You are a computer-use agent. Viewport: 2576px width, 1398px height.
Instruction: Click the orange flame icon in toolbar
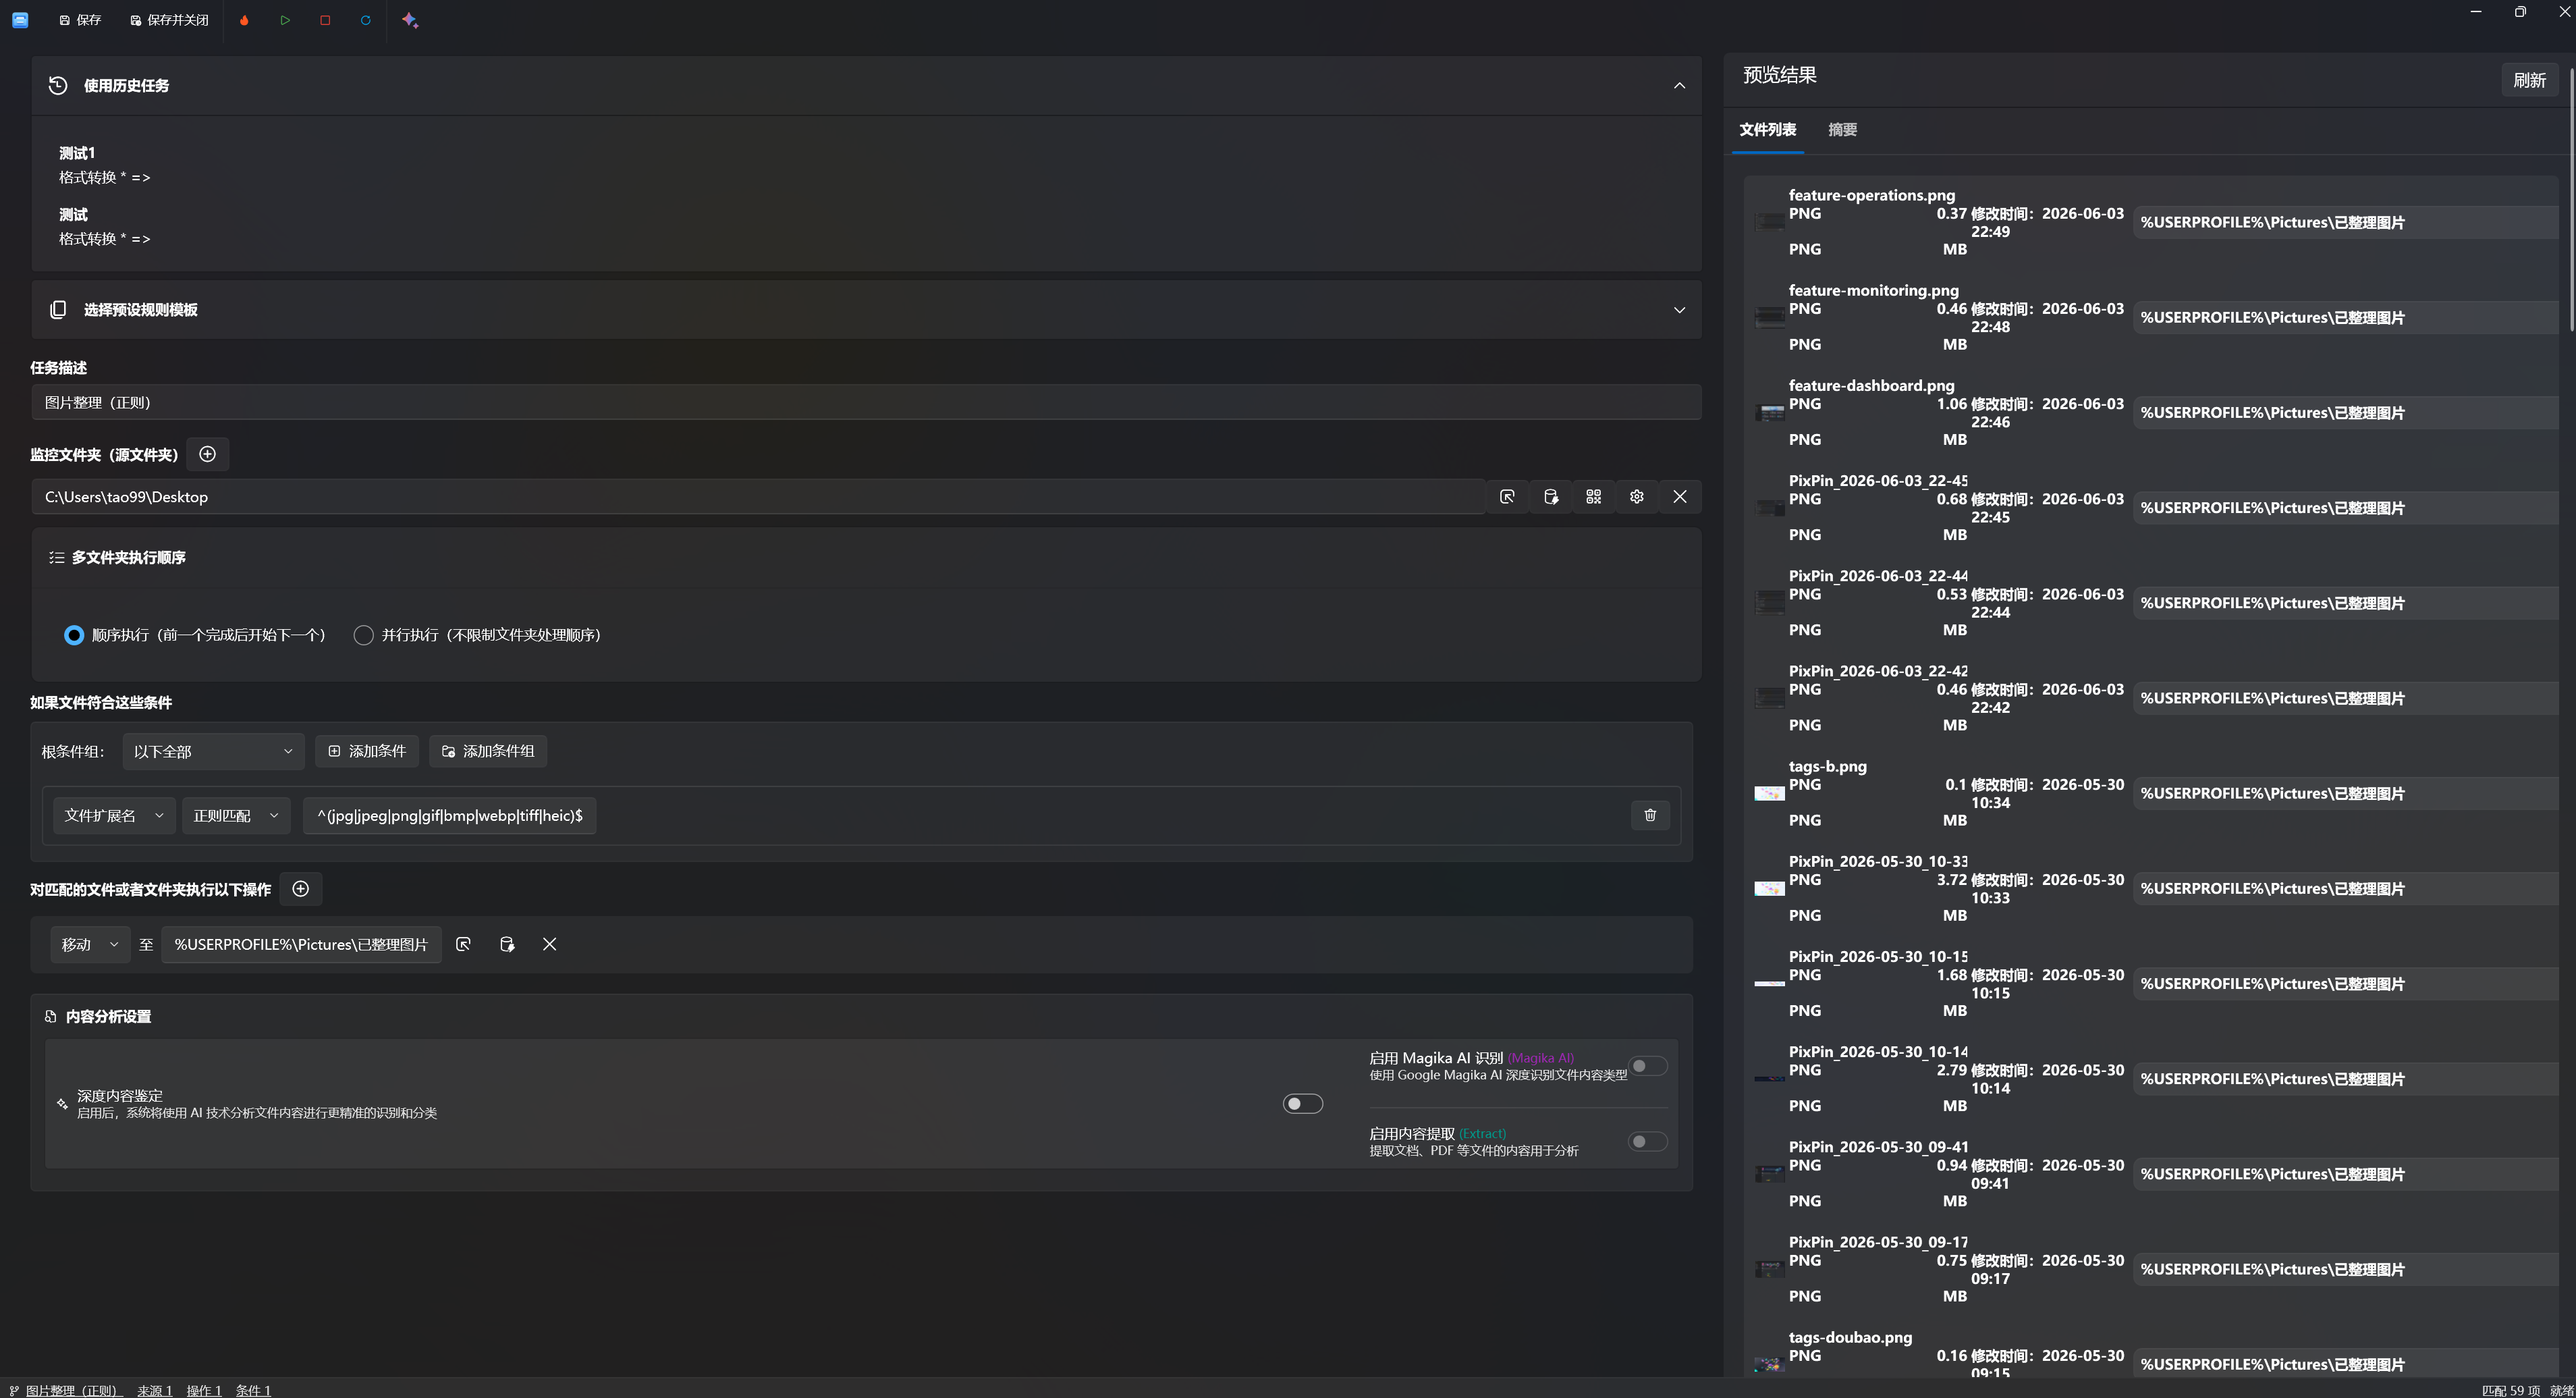pyautogui.click(x=244, y=20)
